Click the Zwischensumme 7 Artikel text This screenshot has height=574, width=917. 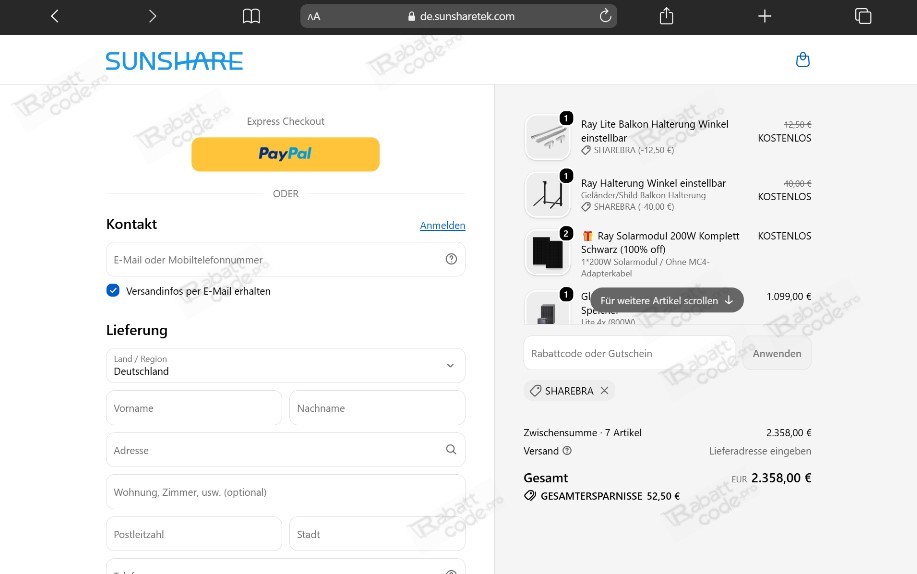pos(582,432)
